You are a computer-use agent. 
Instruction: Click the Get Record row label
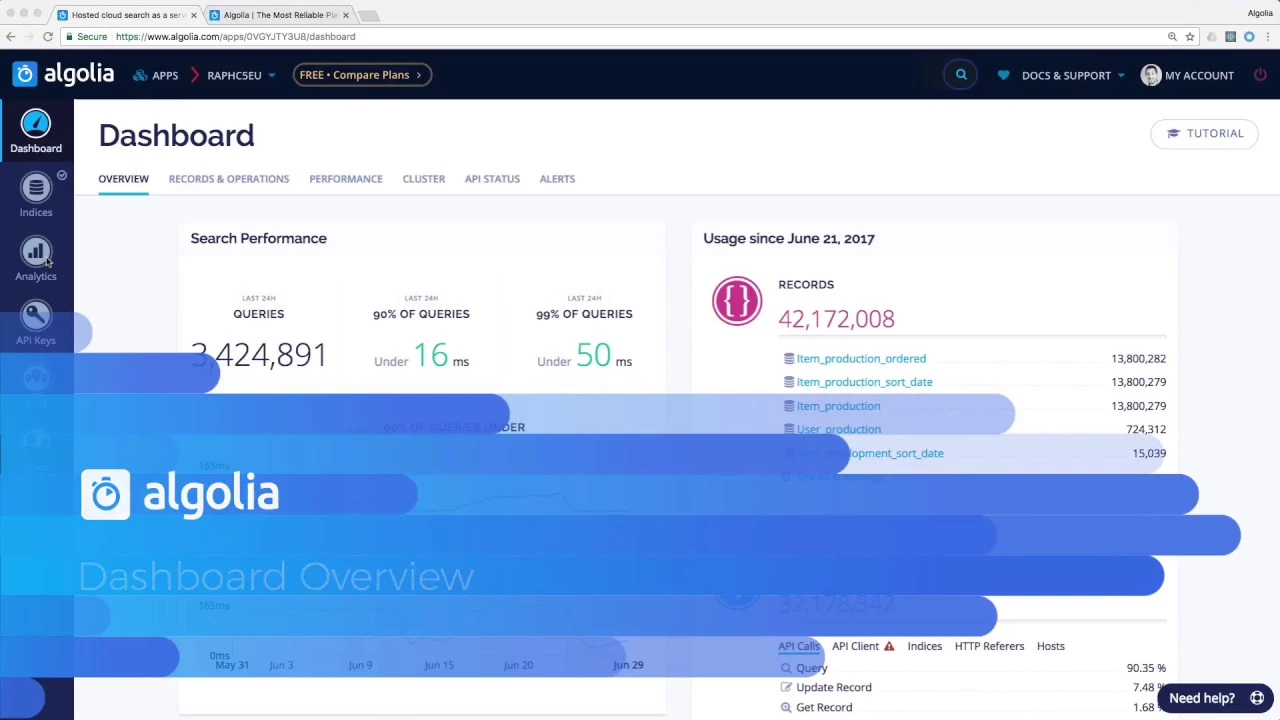click(x=824, y=707)
